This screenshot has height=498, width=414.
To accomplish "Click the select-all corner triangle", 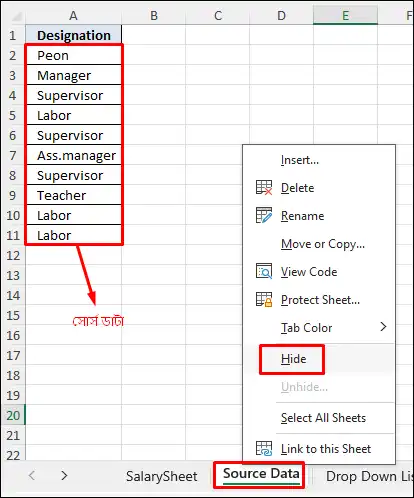I will pos(15,16).
